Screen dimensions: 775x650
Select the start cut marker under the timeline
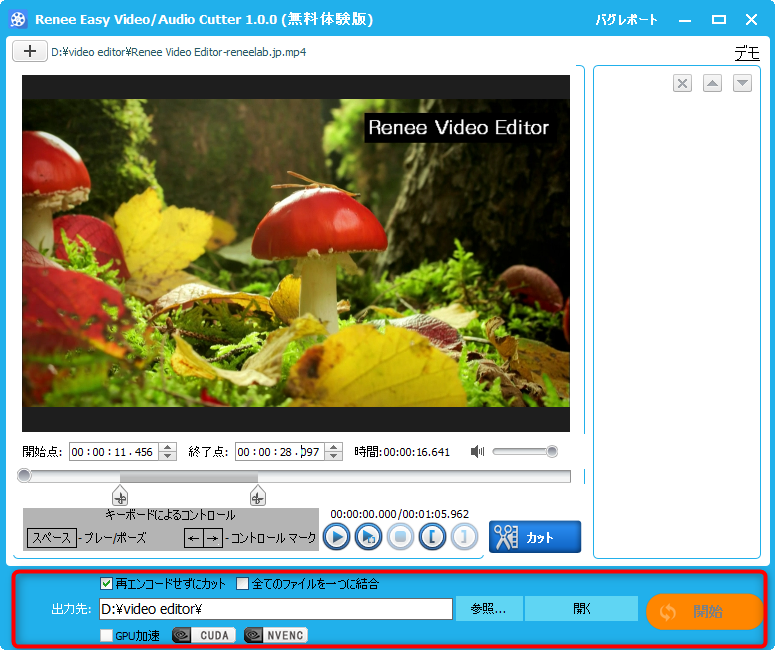tap(120, 496)
